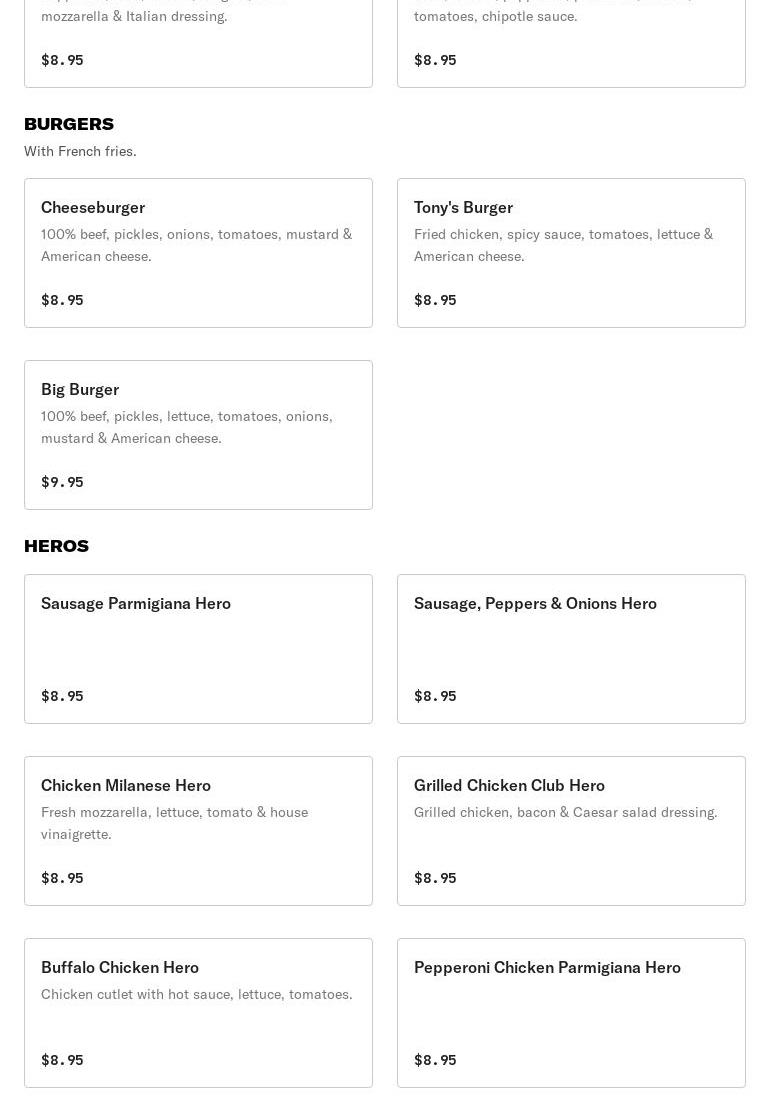
Task: Choose Pepperoni Chicken Parmigiana Hero
Action: 571,1012
